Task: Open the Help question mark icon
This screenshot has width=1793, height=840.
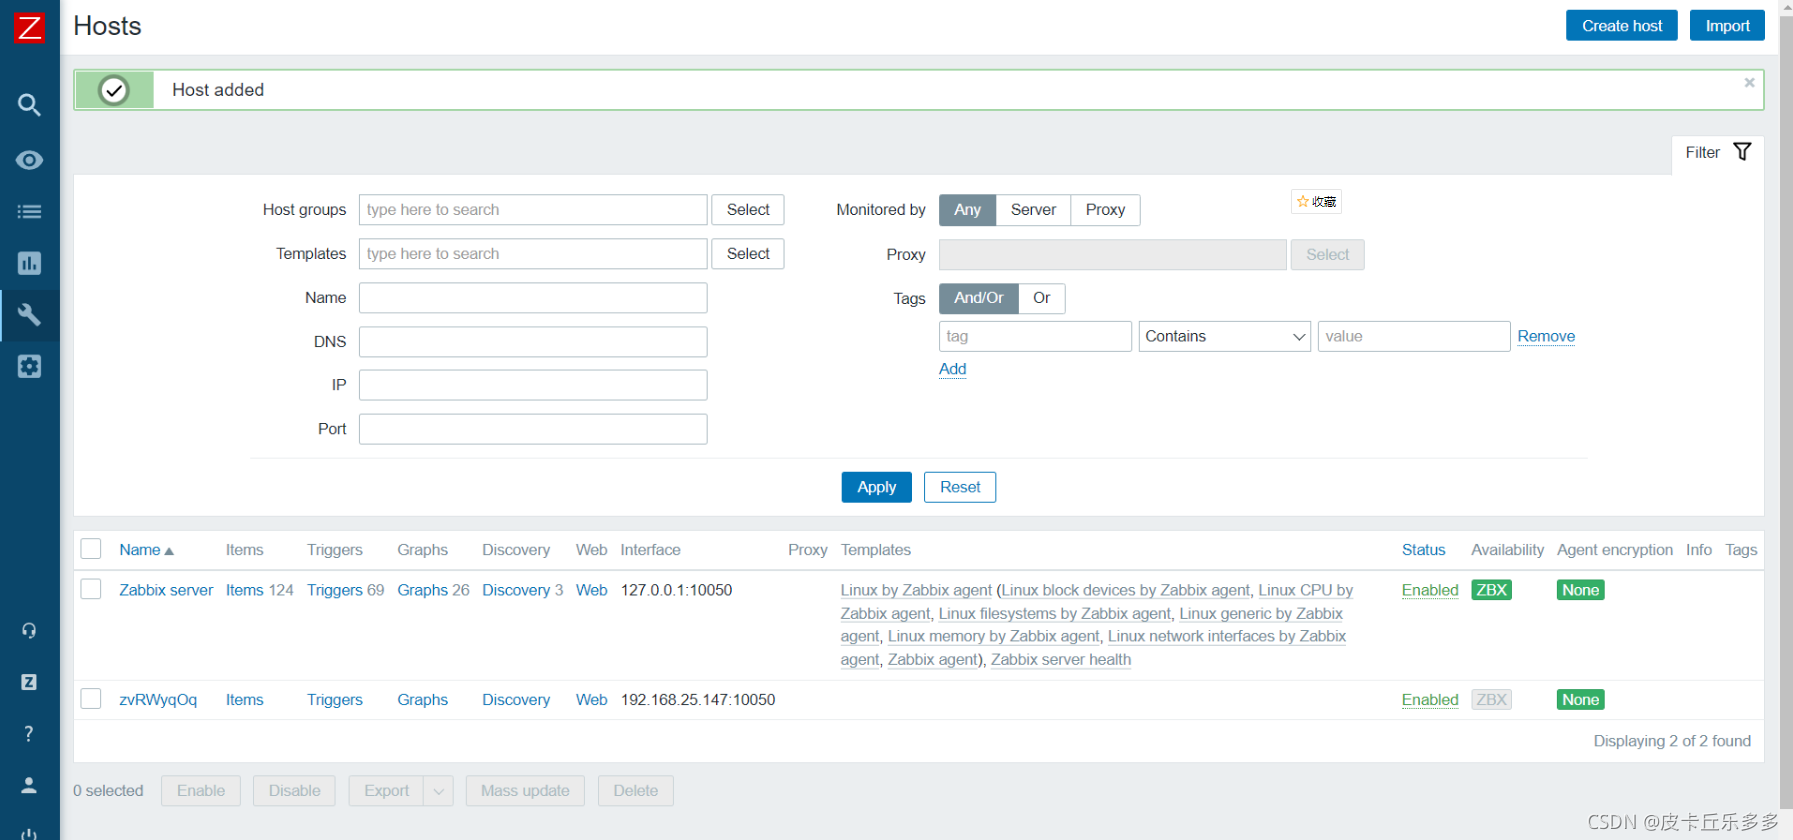Action: pos(29,734)
